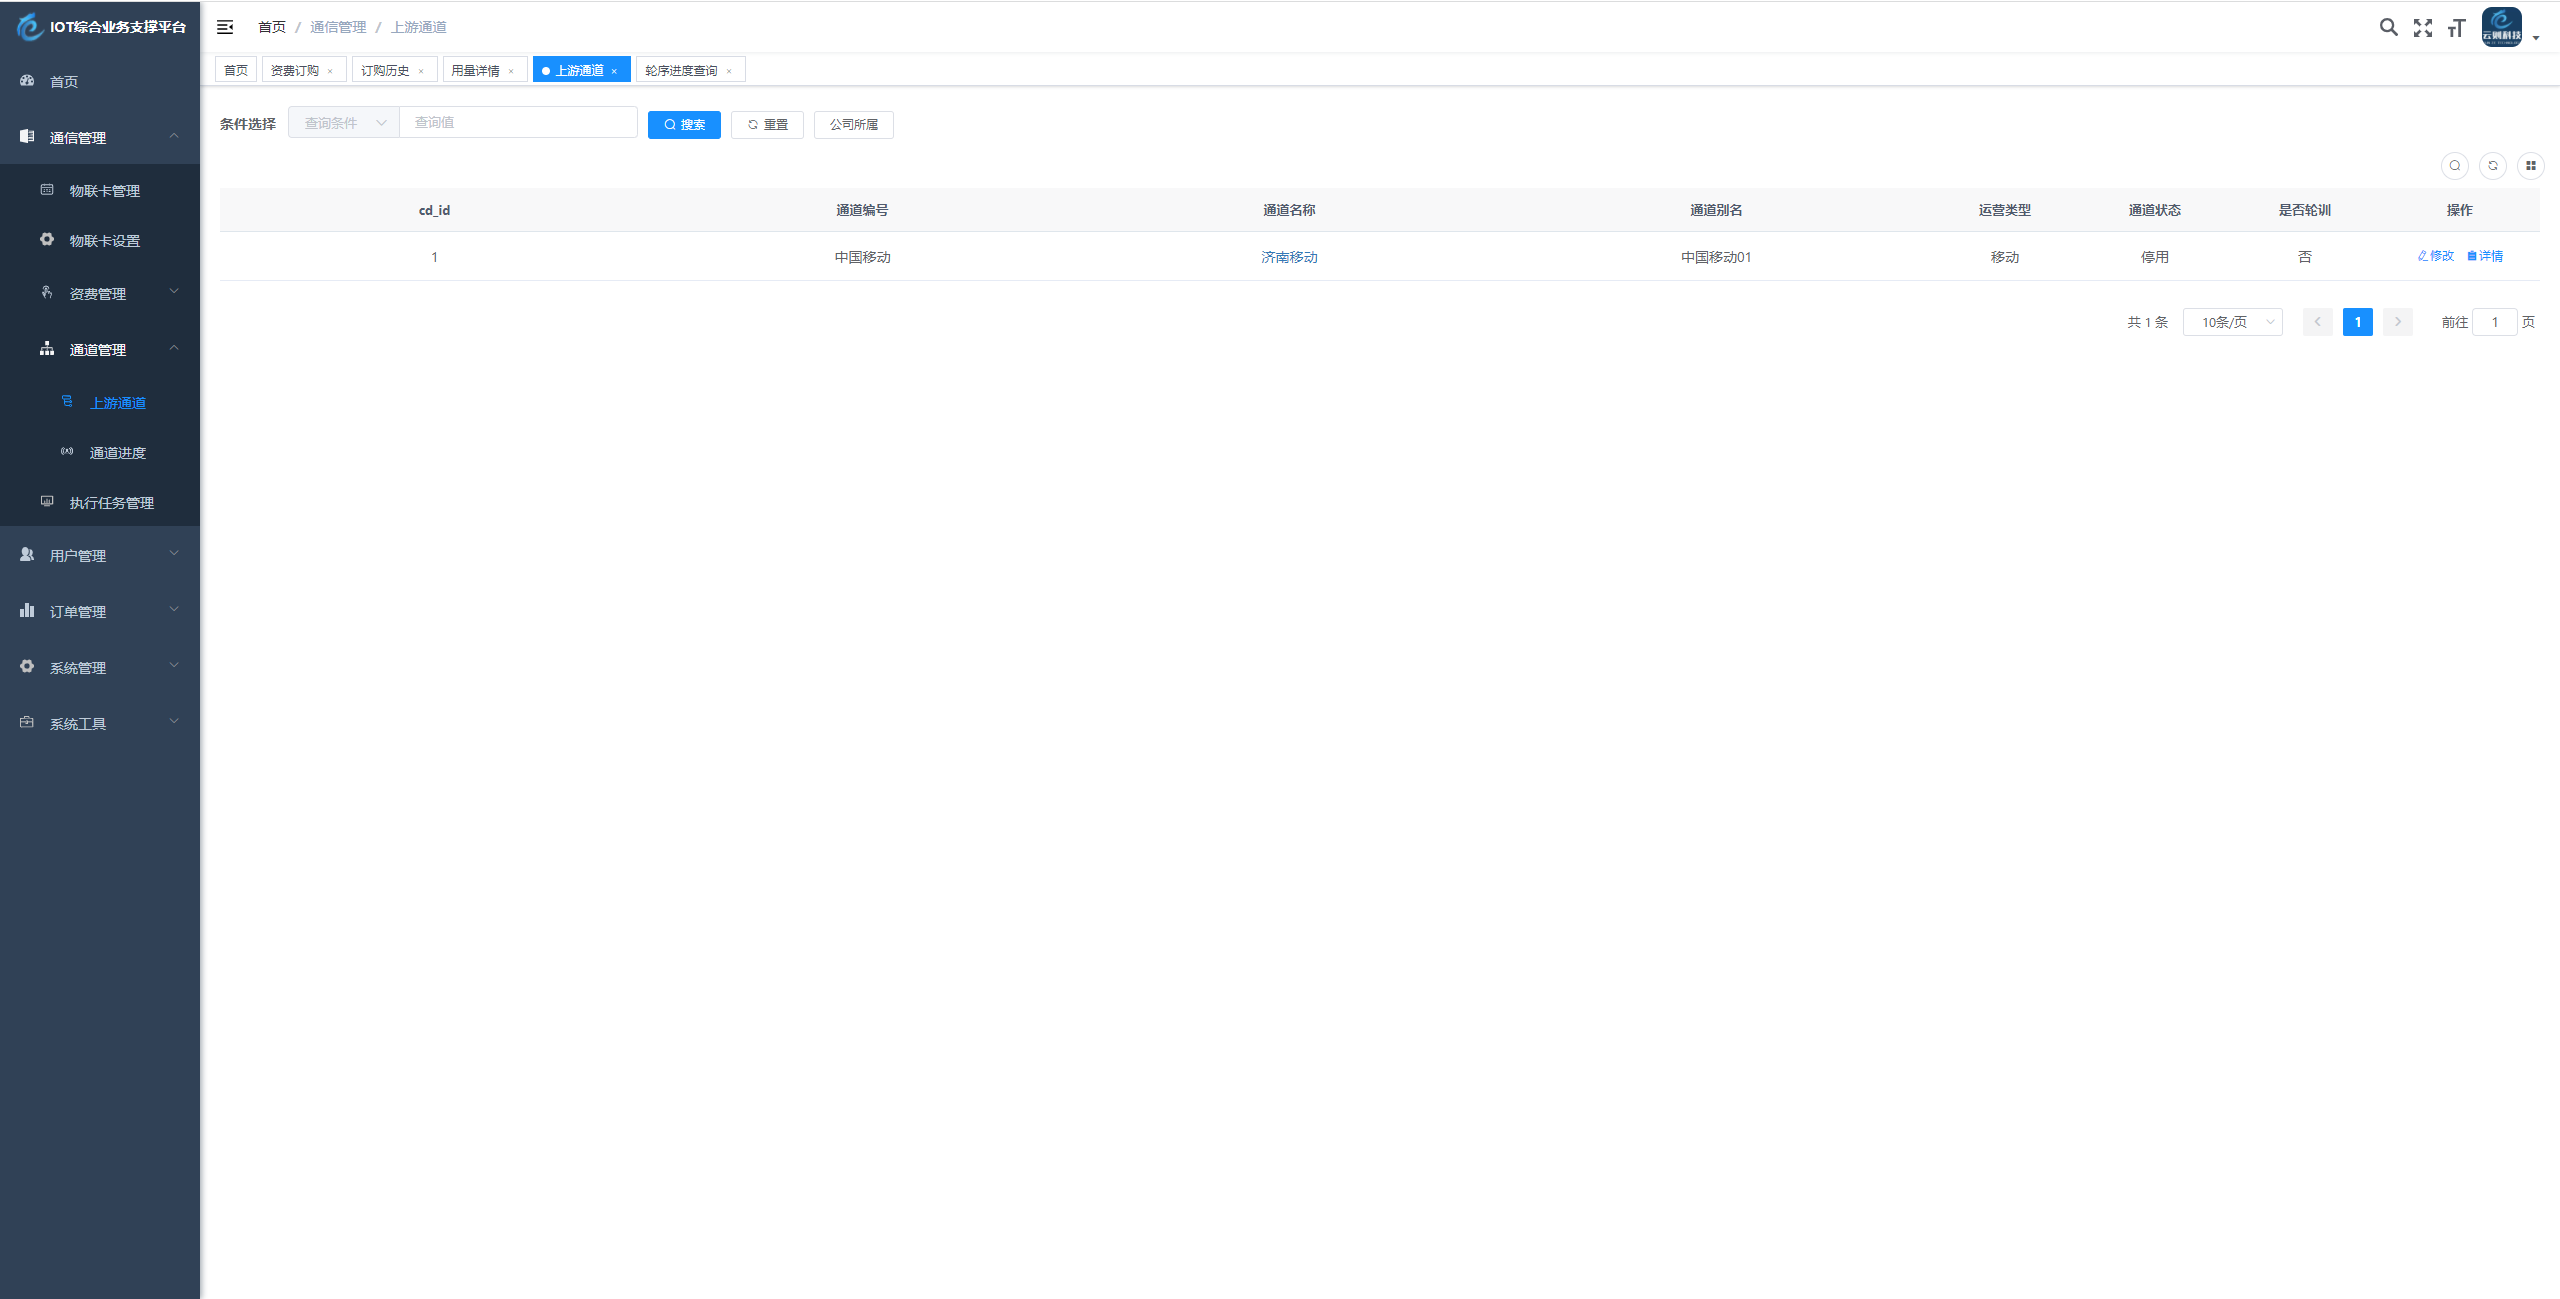Toggle the table search-bar visibility round icon
This screenshot has width=2560, height=1299.
2455,166
